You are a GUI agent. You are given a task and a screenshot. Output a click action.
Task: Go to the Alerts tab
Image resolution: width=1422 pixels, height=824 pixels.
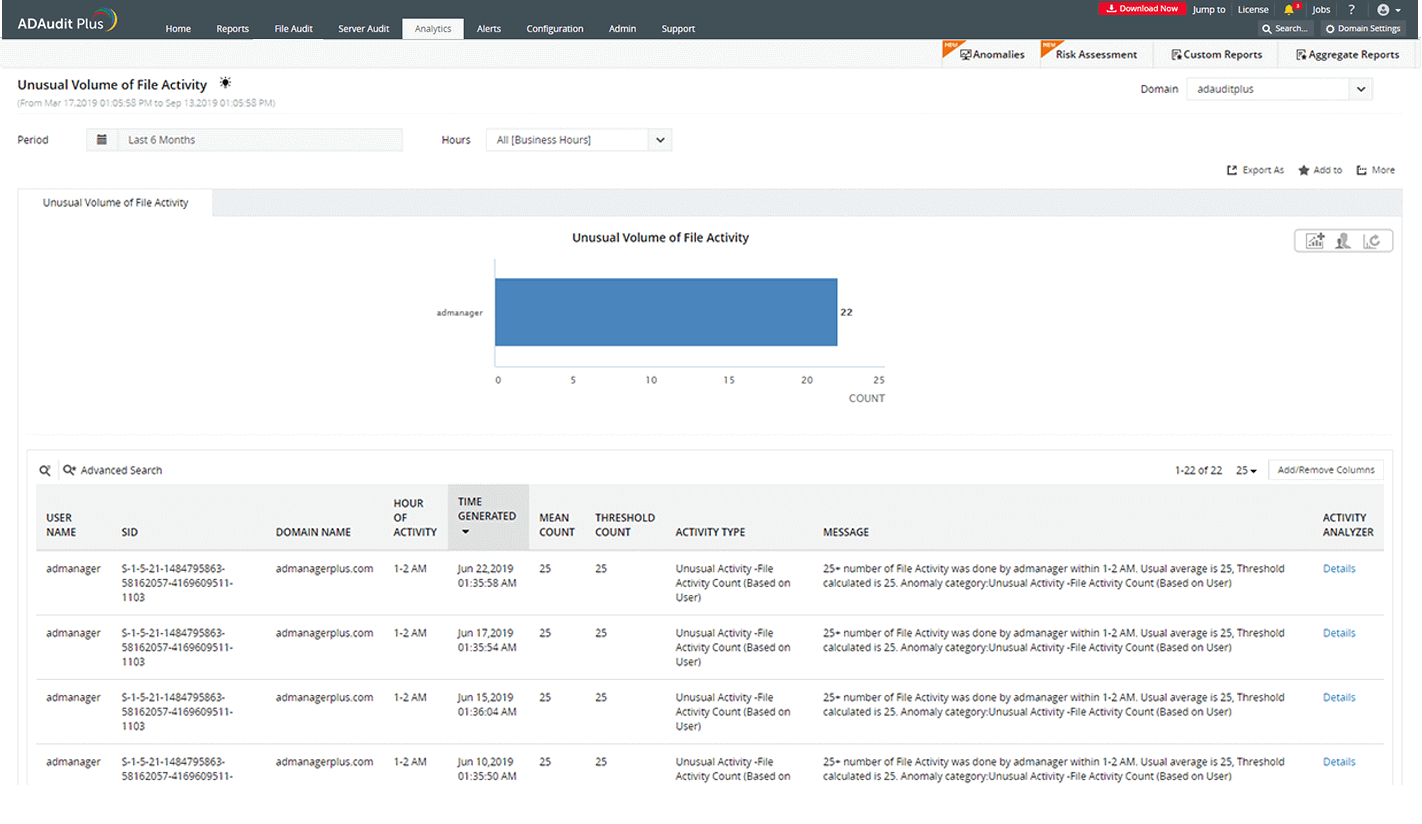pos(489,29)
